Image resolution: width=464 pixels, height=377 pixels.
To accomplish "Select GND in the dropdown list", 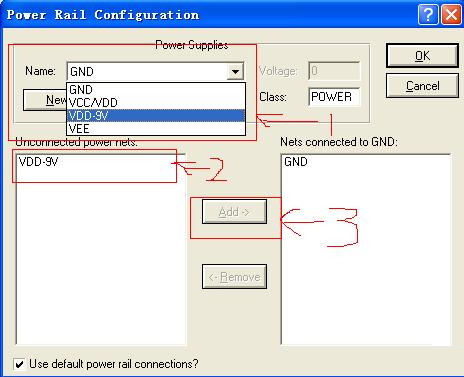I will coord(156,90).
